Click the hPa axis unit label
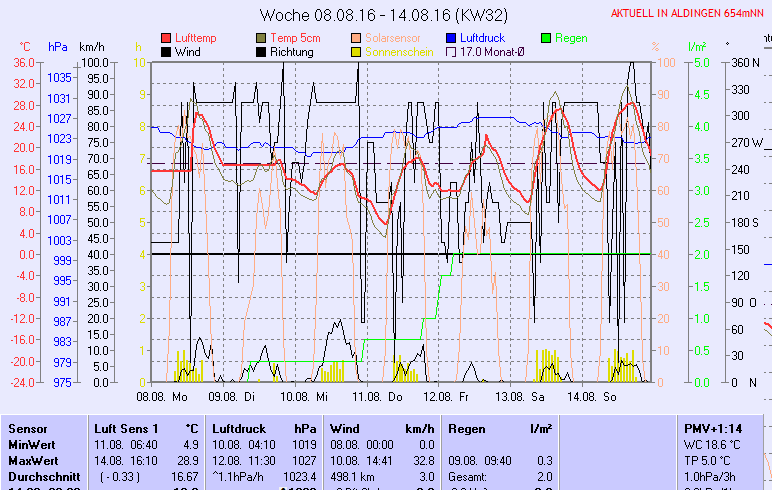The height and width of the screenshot is (490, 772). click(x=57, y=47)
